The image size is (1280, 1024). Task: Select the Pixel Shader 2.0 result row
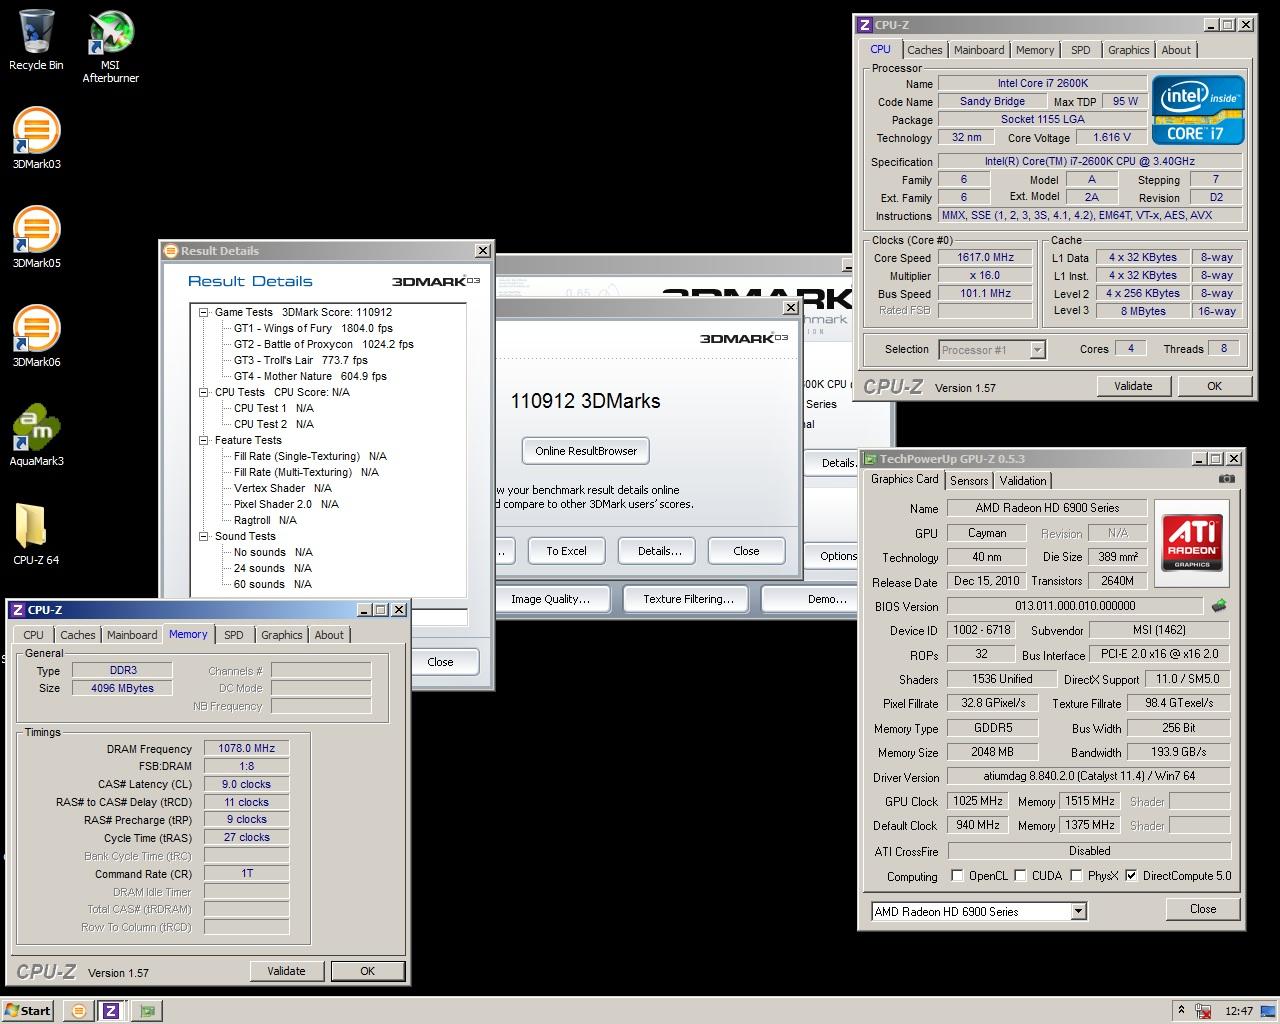pyautogui.click(x=286, y=504)
